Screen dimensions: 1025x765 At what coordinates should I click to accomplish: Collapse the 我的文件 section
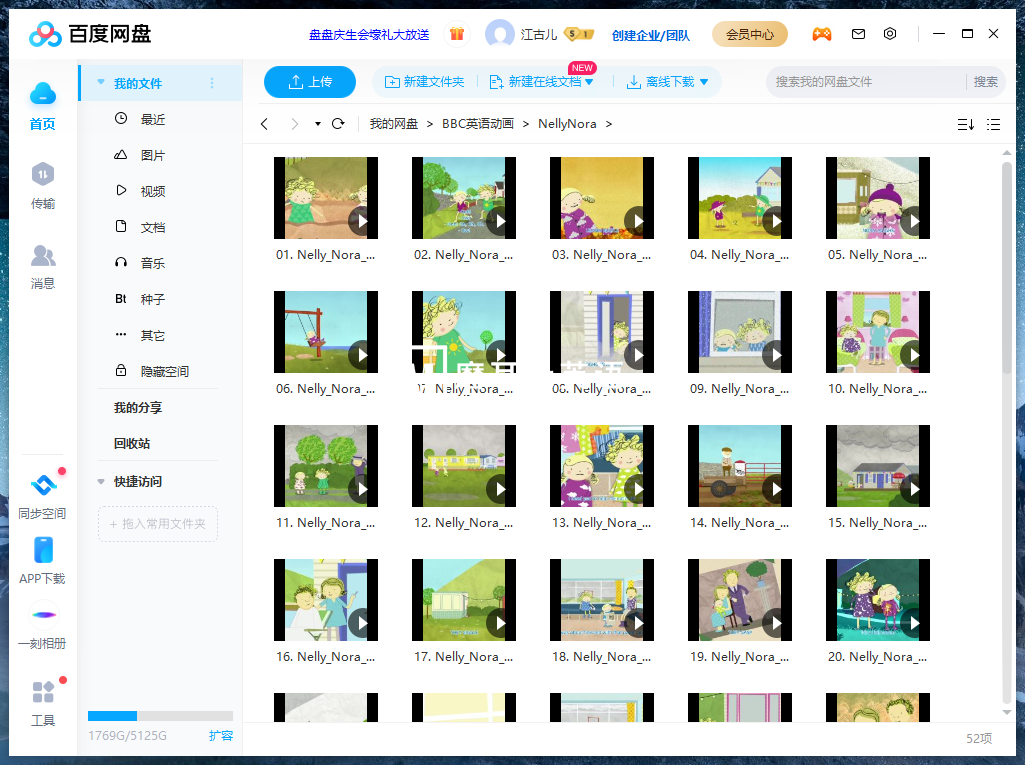click(100, 83)
